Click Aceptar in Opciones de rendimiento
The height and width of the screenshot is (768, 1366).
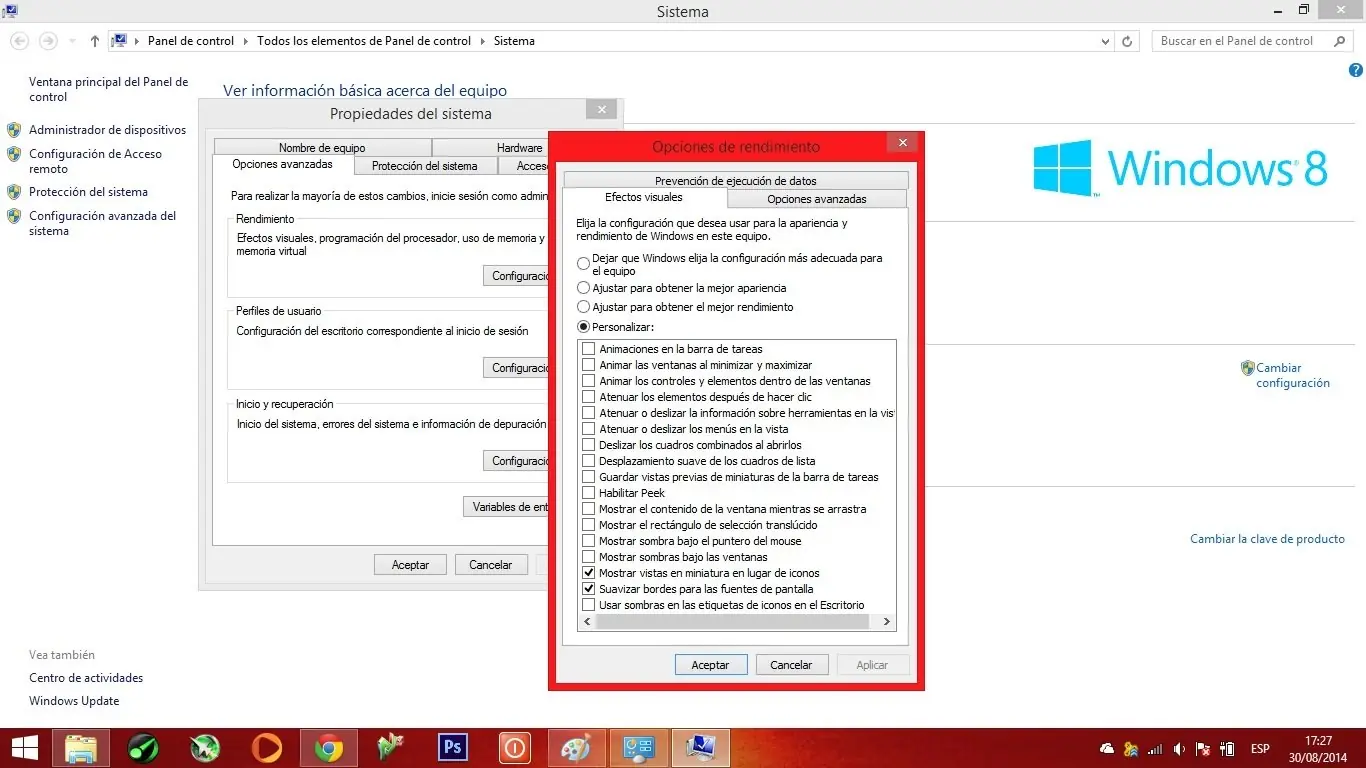coord(710,664)
